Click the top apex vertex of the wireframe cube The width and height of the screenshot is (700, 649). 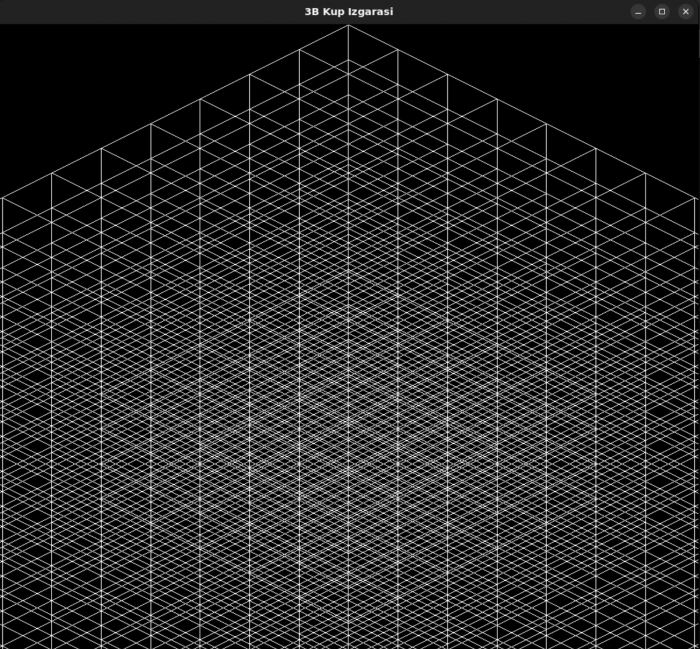coord(348,25)
